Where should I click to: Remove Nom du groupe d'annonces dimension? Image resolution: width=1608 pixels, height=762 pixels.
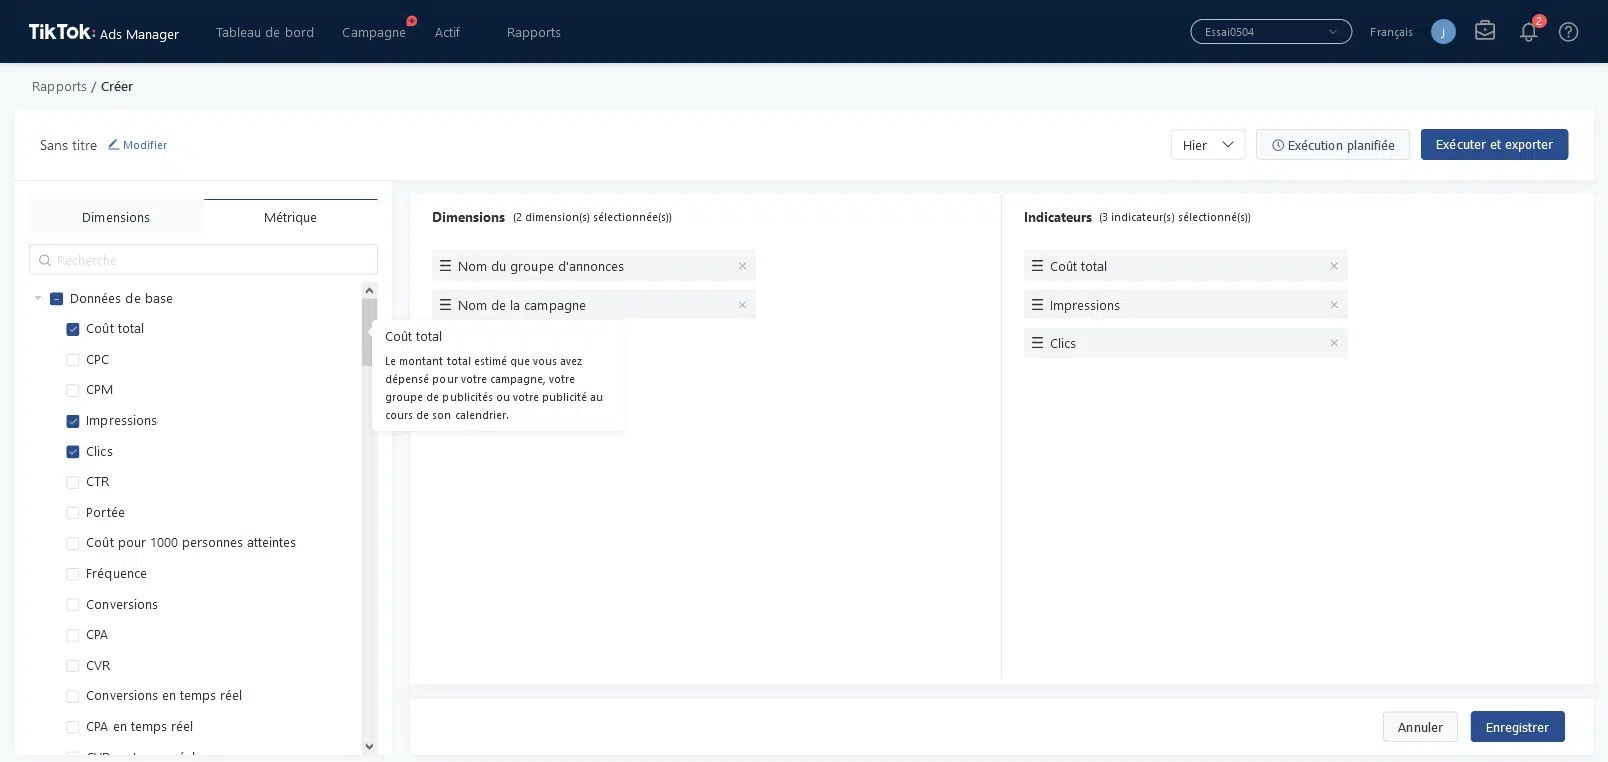tap(742, 266)
